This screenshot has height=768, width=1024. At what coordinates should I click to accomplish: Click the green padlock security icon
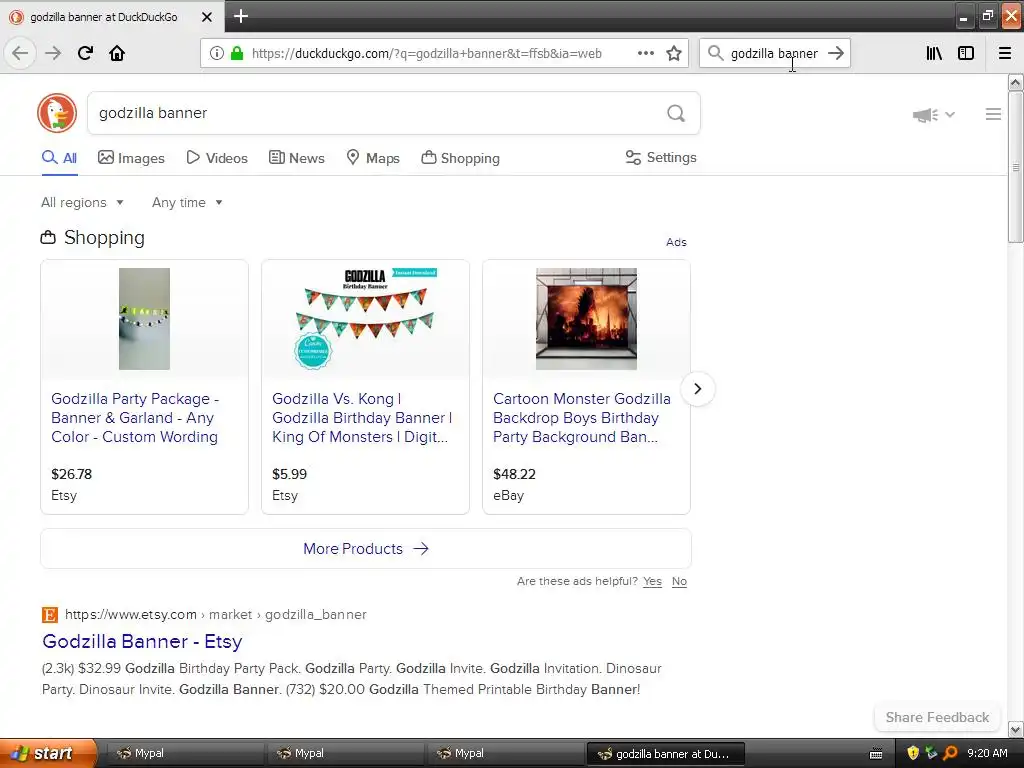237,53
